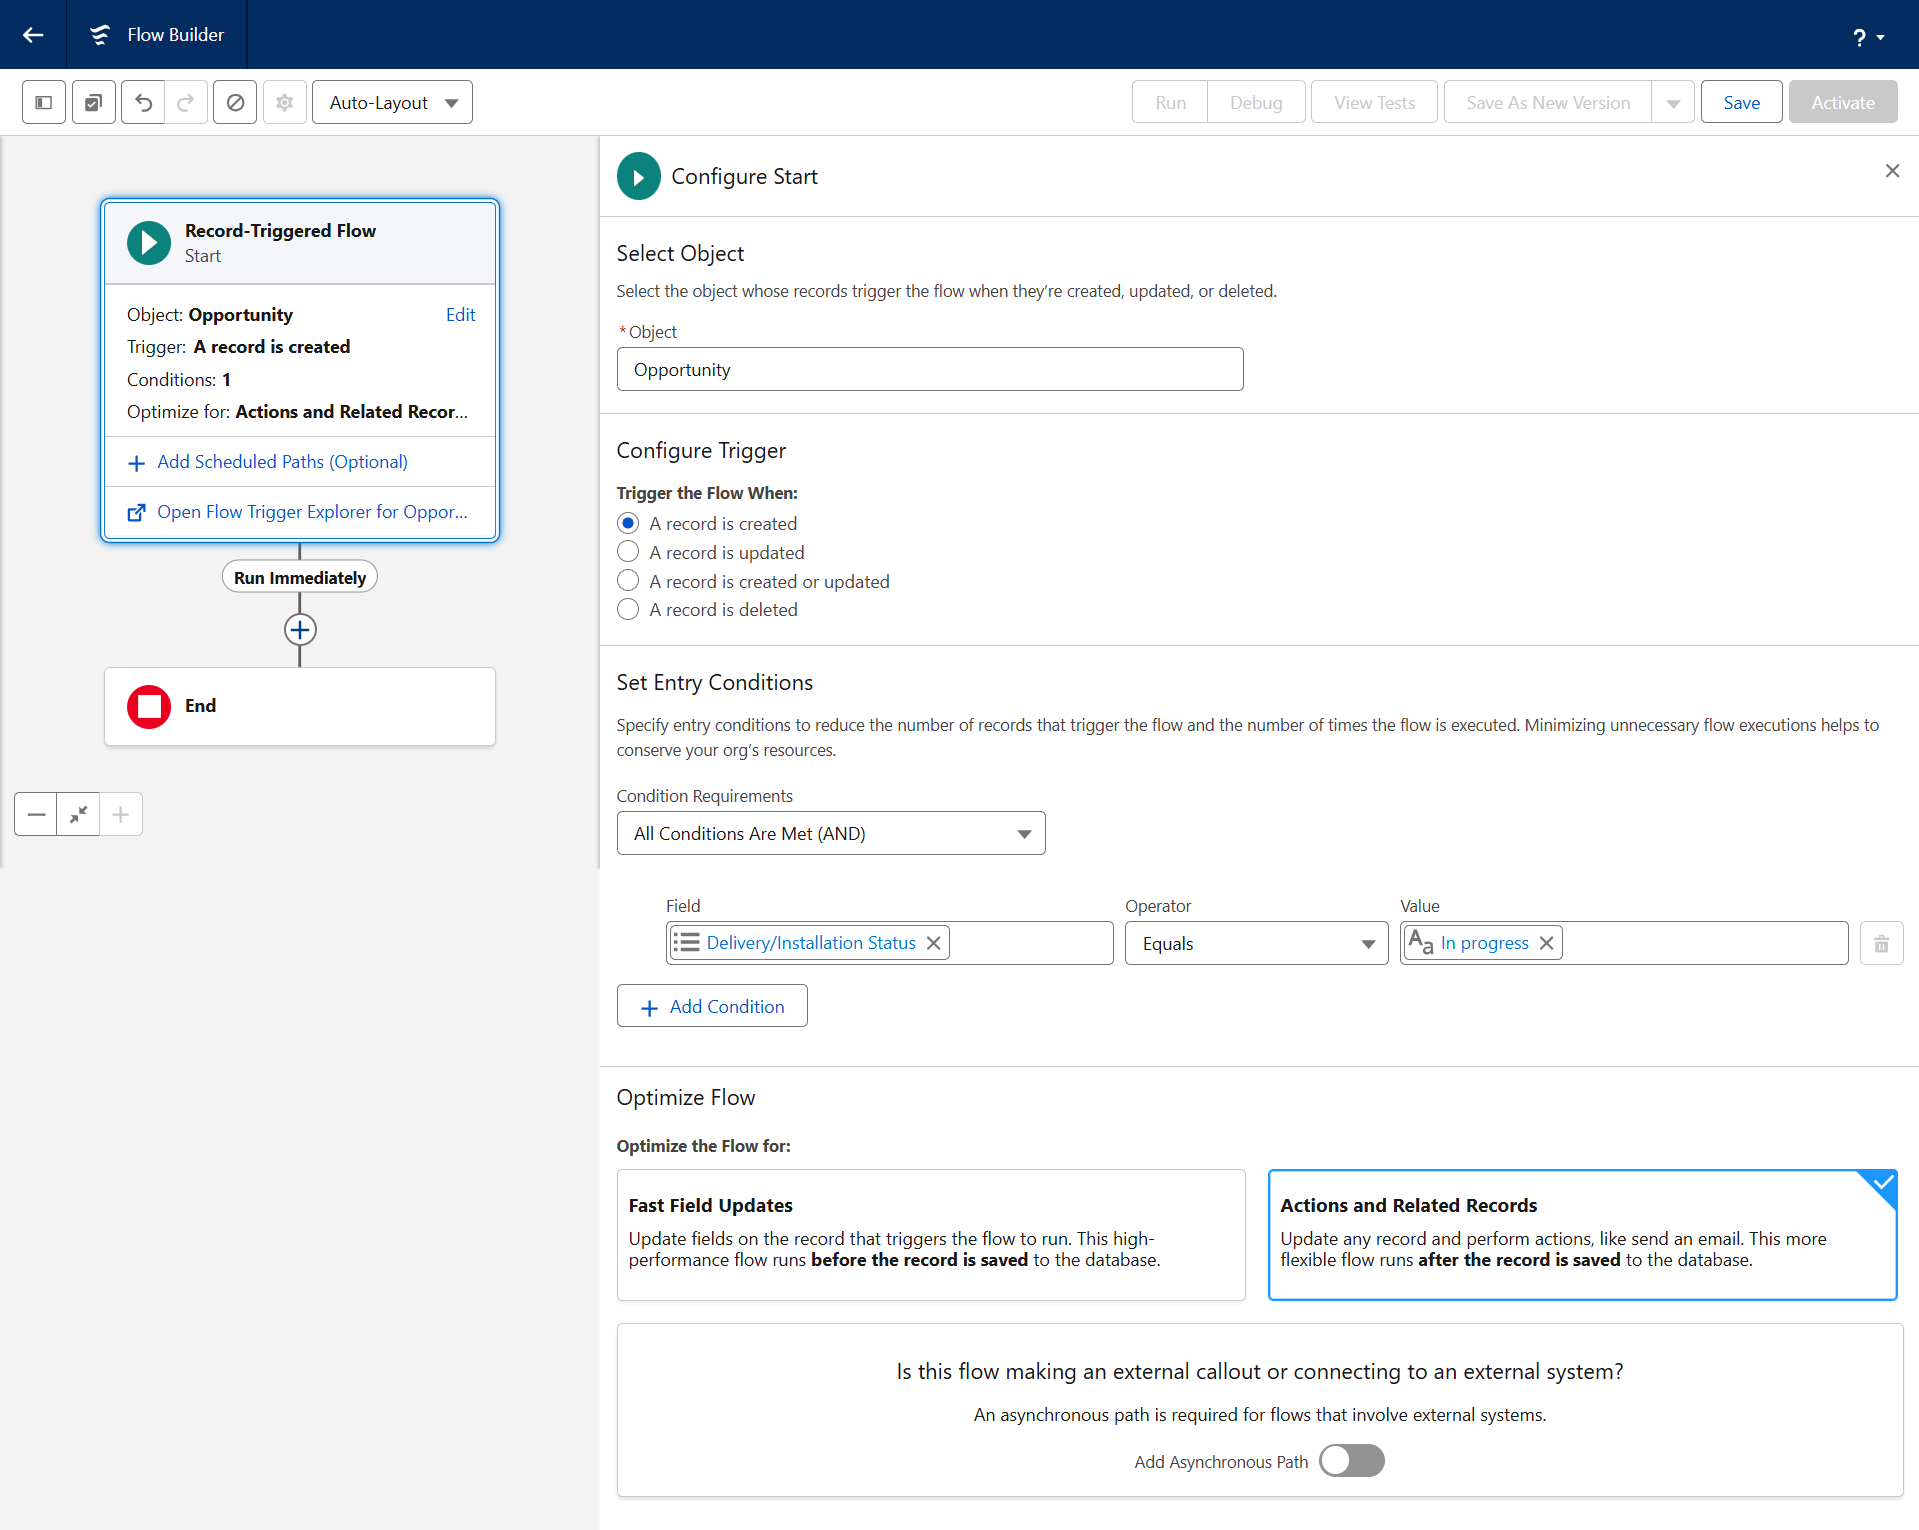Image resolution: width=1919 pixels, height=1530 pixels.
Task: Remove the 'In progress' value pill
Action: 1546,943
